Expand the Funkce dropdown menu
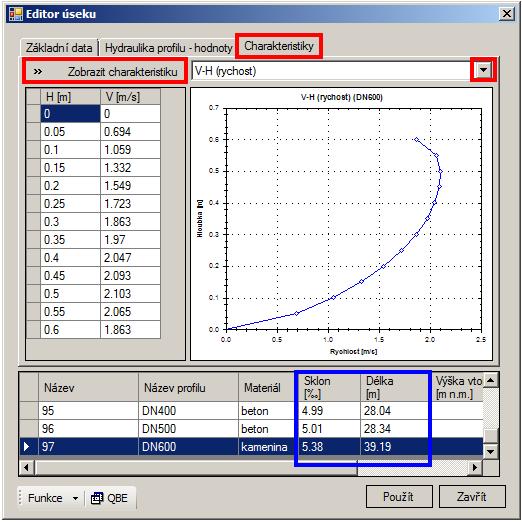This screenshot has height=522, width=522. 76,498
